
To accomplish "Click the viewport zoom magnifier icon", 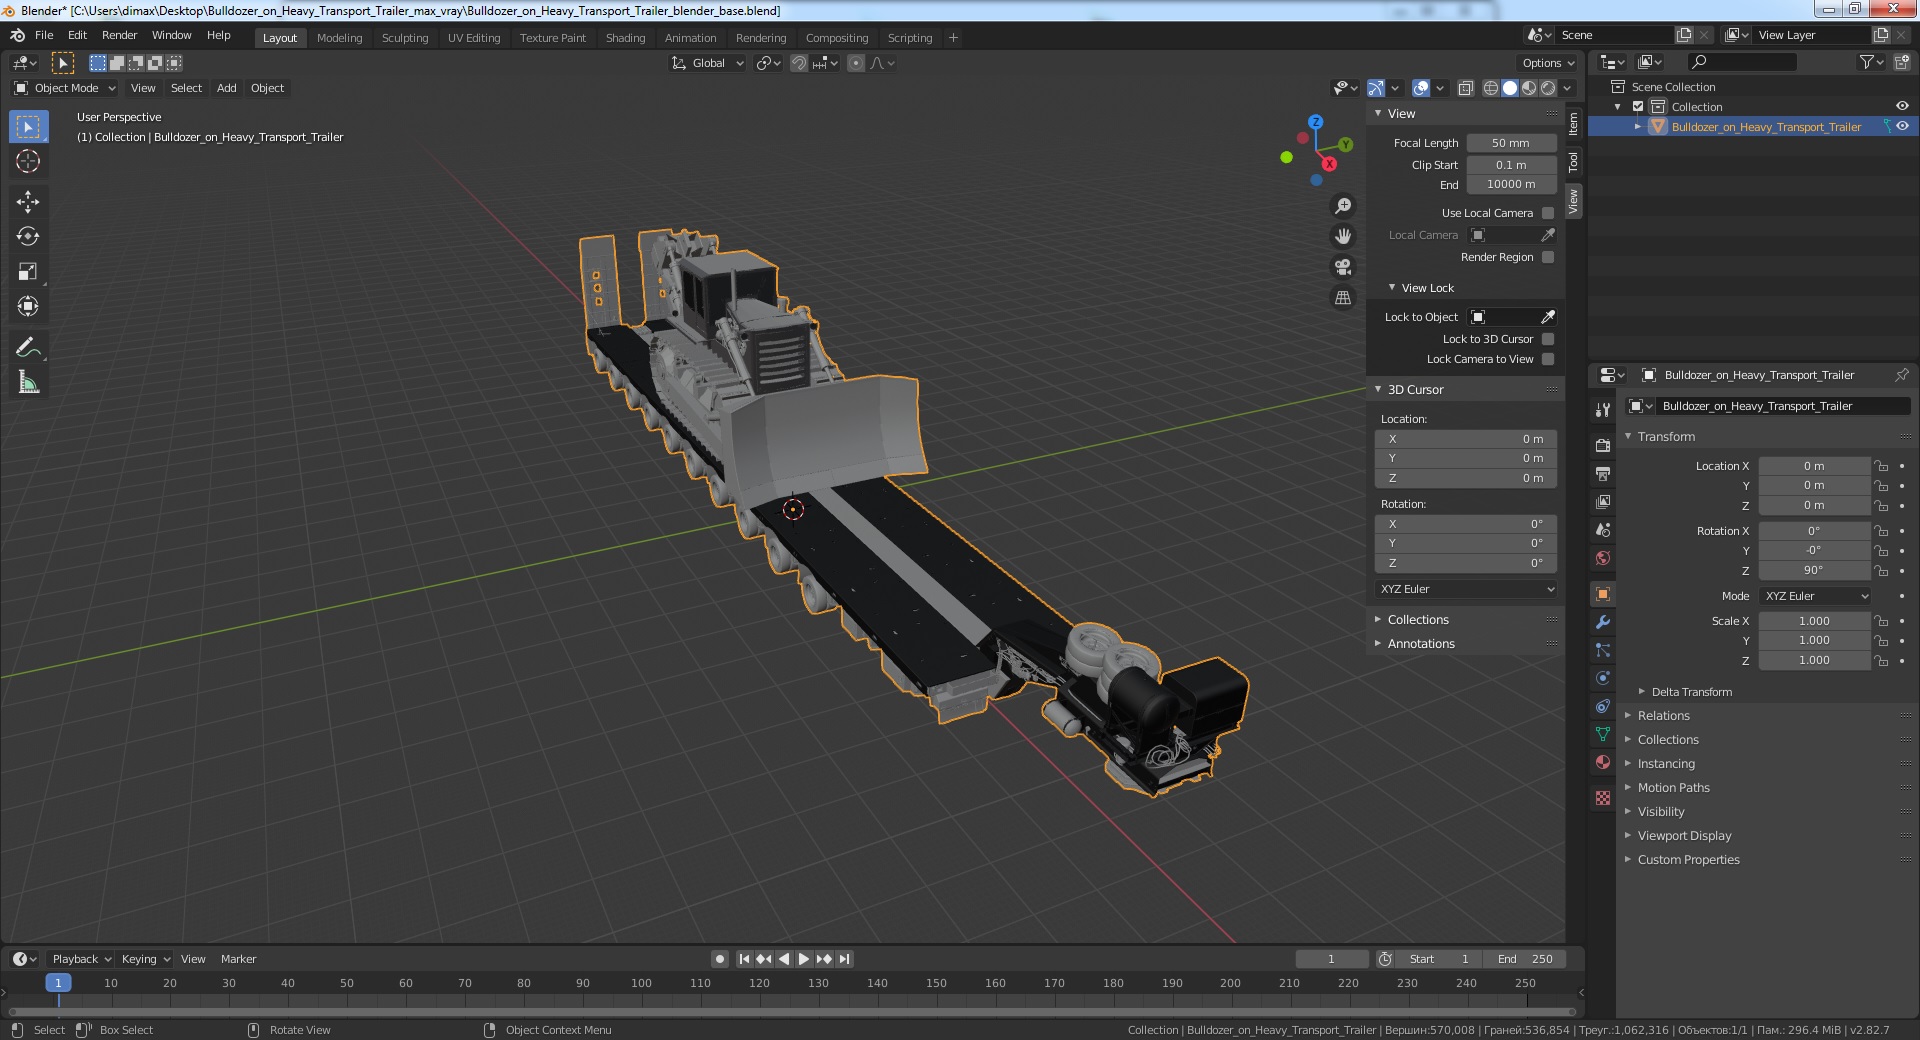I will coord(1343,206).
